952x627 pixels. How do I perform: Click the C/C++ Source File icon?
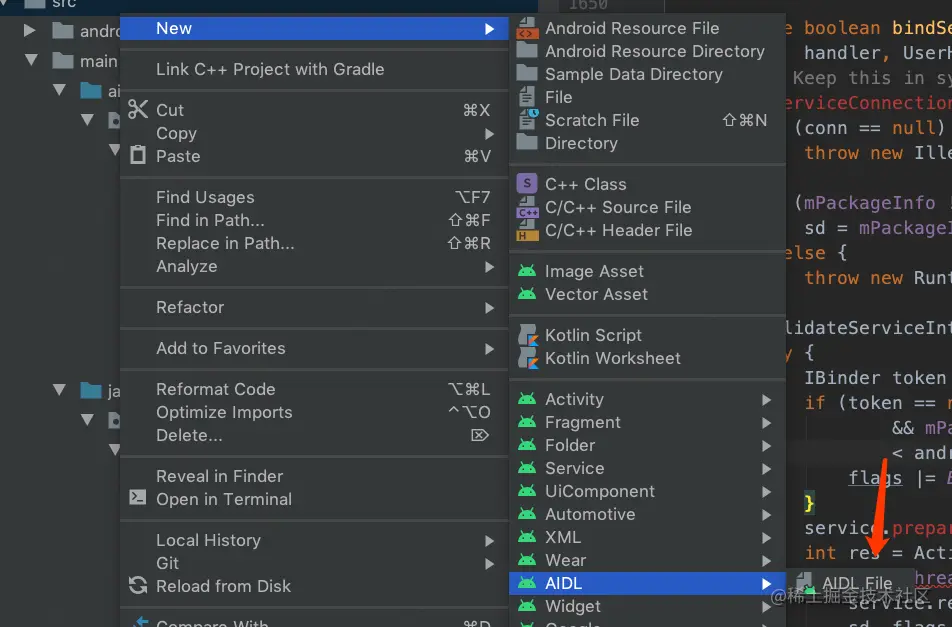coord(527,207)
